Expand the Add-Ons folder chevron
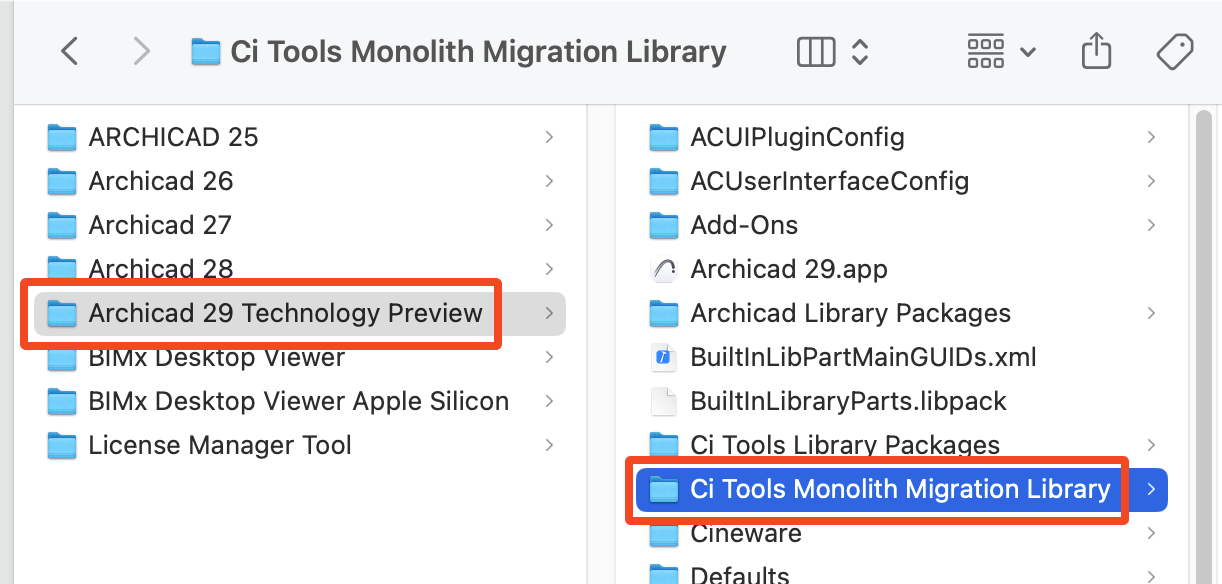This screenshot has width=1222, height=584. [1151, 225]
